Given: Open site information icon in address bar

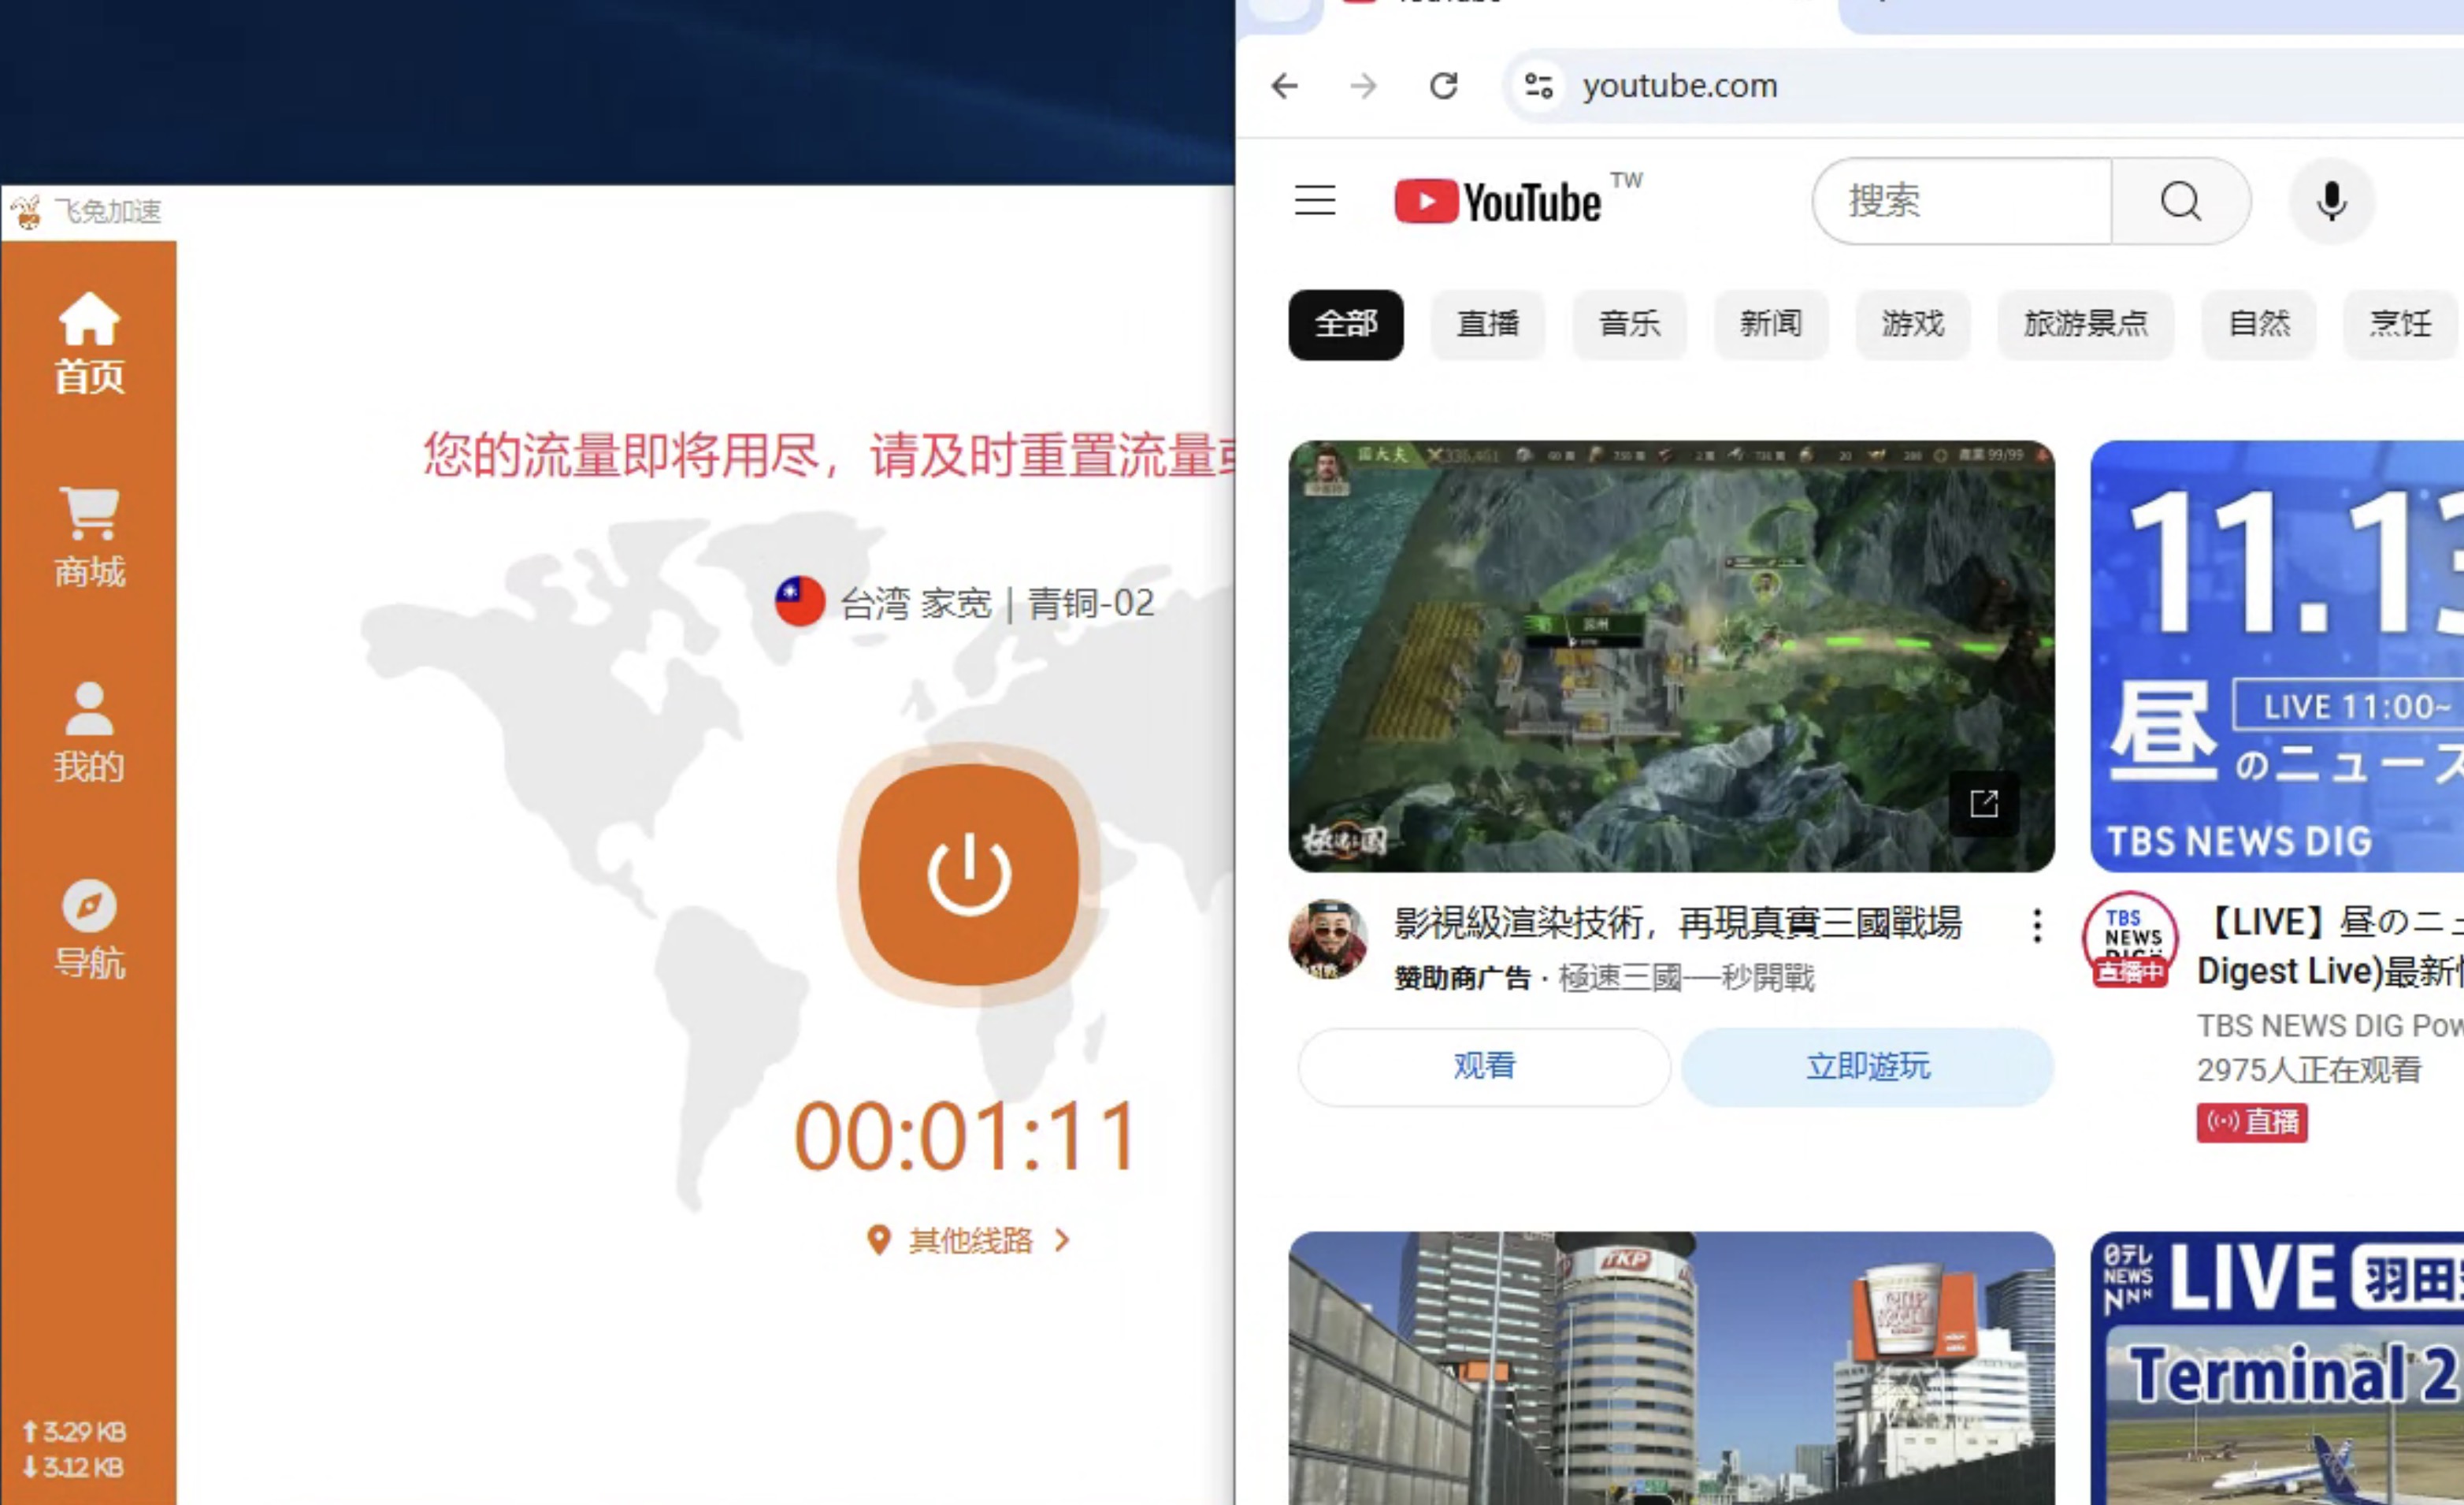Looking at the screenshot, I should [1539, 86].
